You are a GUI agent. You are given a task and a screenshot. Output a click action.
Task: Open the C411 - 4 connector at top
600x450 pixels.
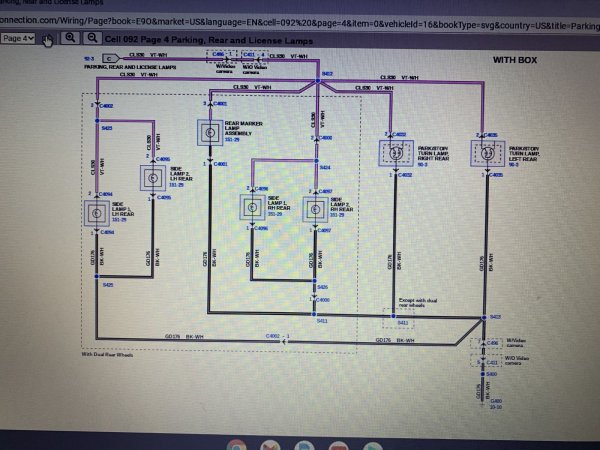(254, 55)
